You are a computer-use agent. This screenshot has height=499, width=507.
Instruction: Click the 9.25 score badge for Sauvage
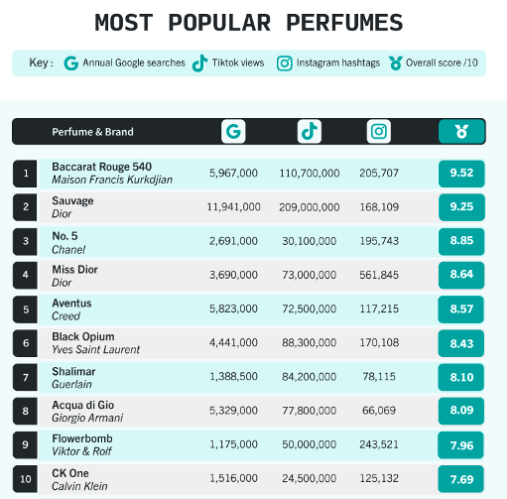(x=461, y=207)
